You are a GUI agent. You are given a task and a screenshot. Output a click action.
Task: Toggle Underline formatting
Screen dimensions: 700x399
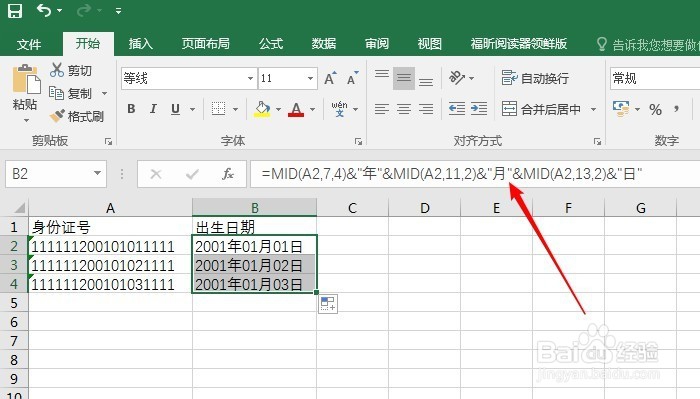(x=175, y=108)
